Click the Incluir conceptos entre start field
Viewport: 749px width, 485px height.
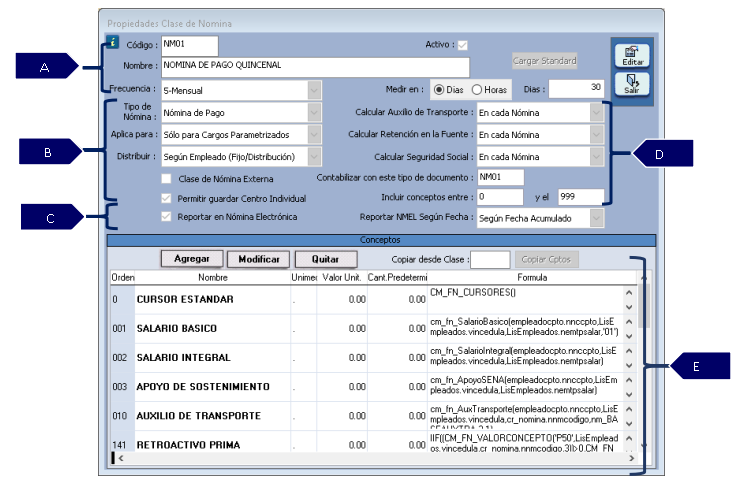tap(500, 197)
